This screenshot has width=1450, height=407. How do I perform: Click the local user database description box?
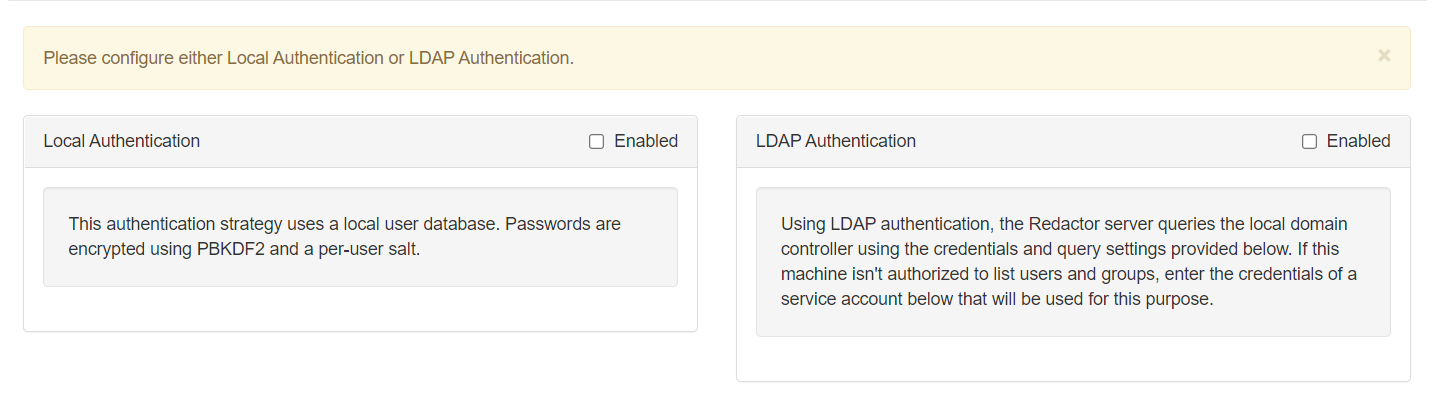[x=360, y=237]
